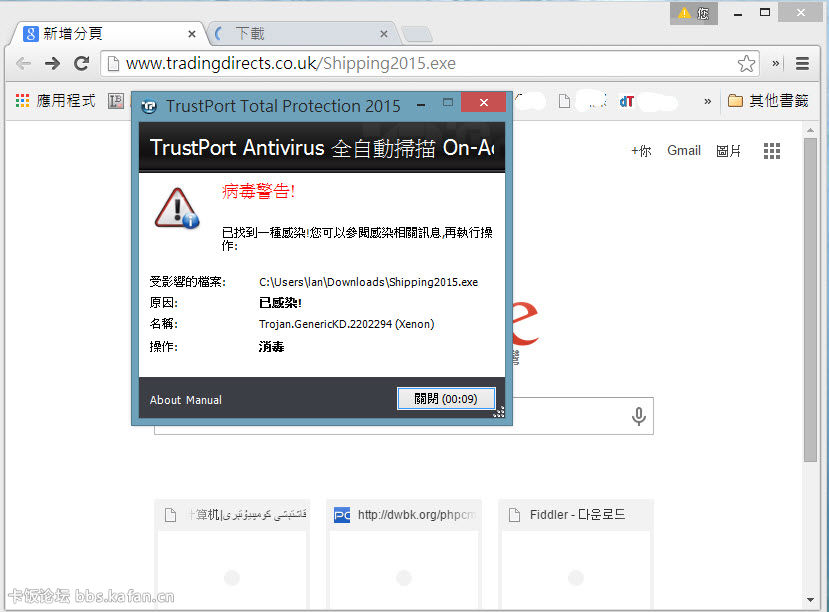
Task: Bookmark this page with the star icon
Action: tap(746, 63)
